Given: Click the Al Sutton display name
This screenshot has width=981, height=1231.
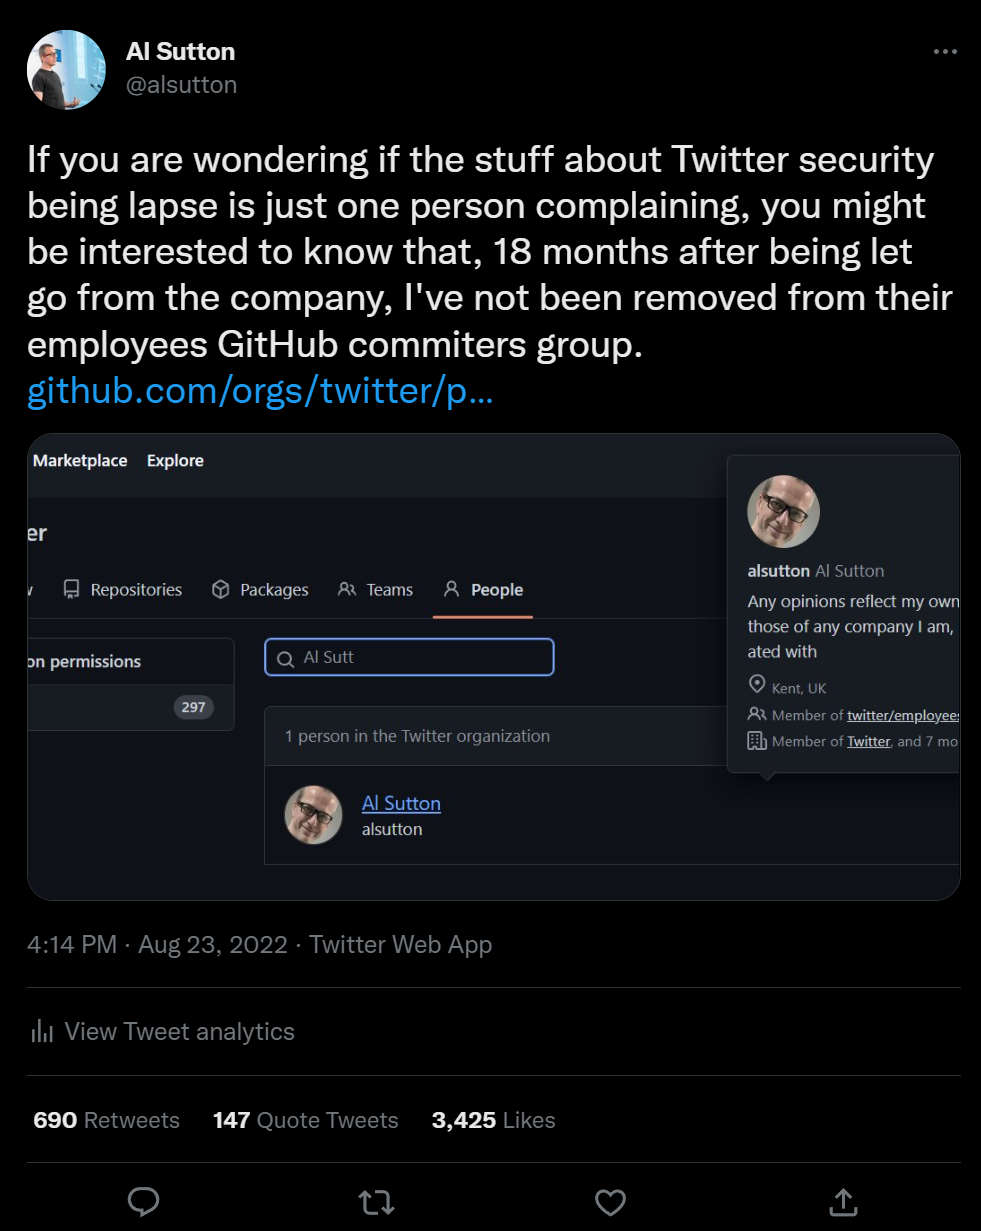Looking at the screenshot, I should 181,51.
